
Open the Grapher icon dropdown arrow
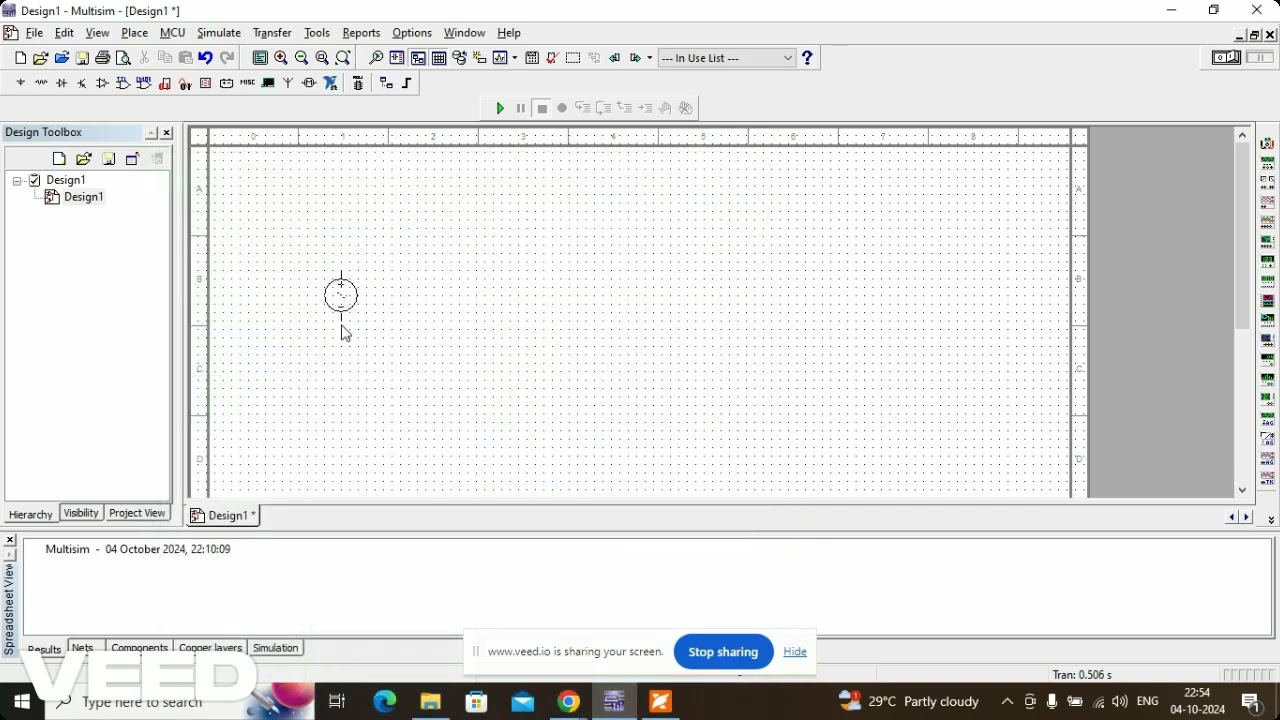[515, 58]
